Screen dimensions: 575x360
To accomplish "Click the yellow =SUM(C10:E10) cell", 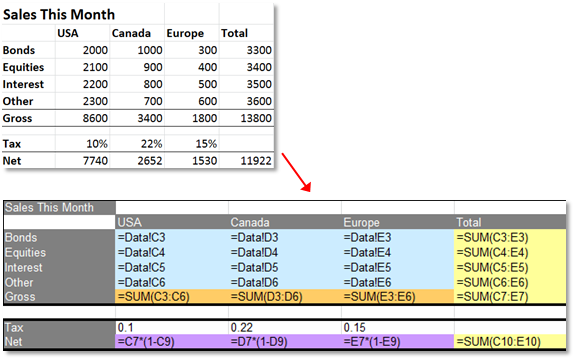I will click(510, 342).
